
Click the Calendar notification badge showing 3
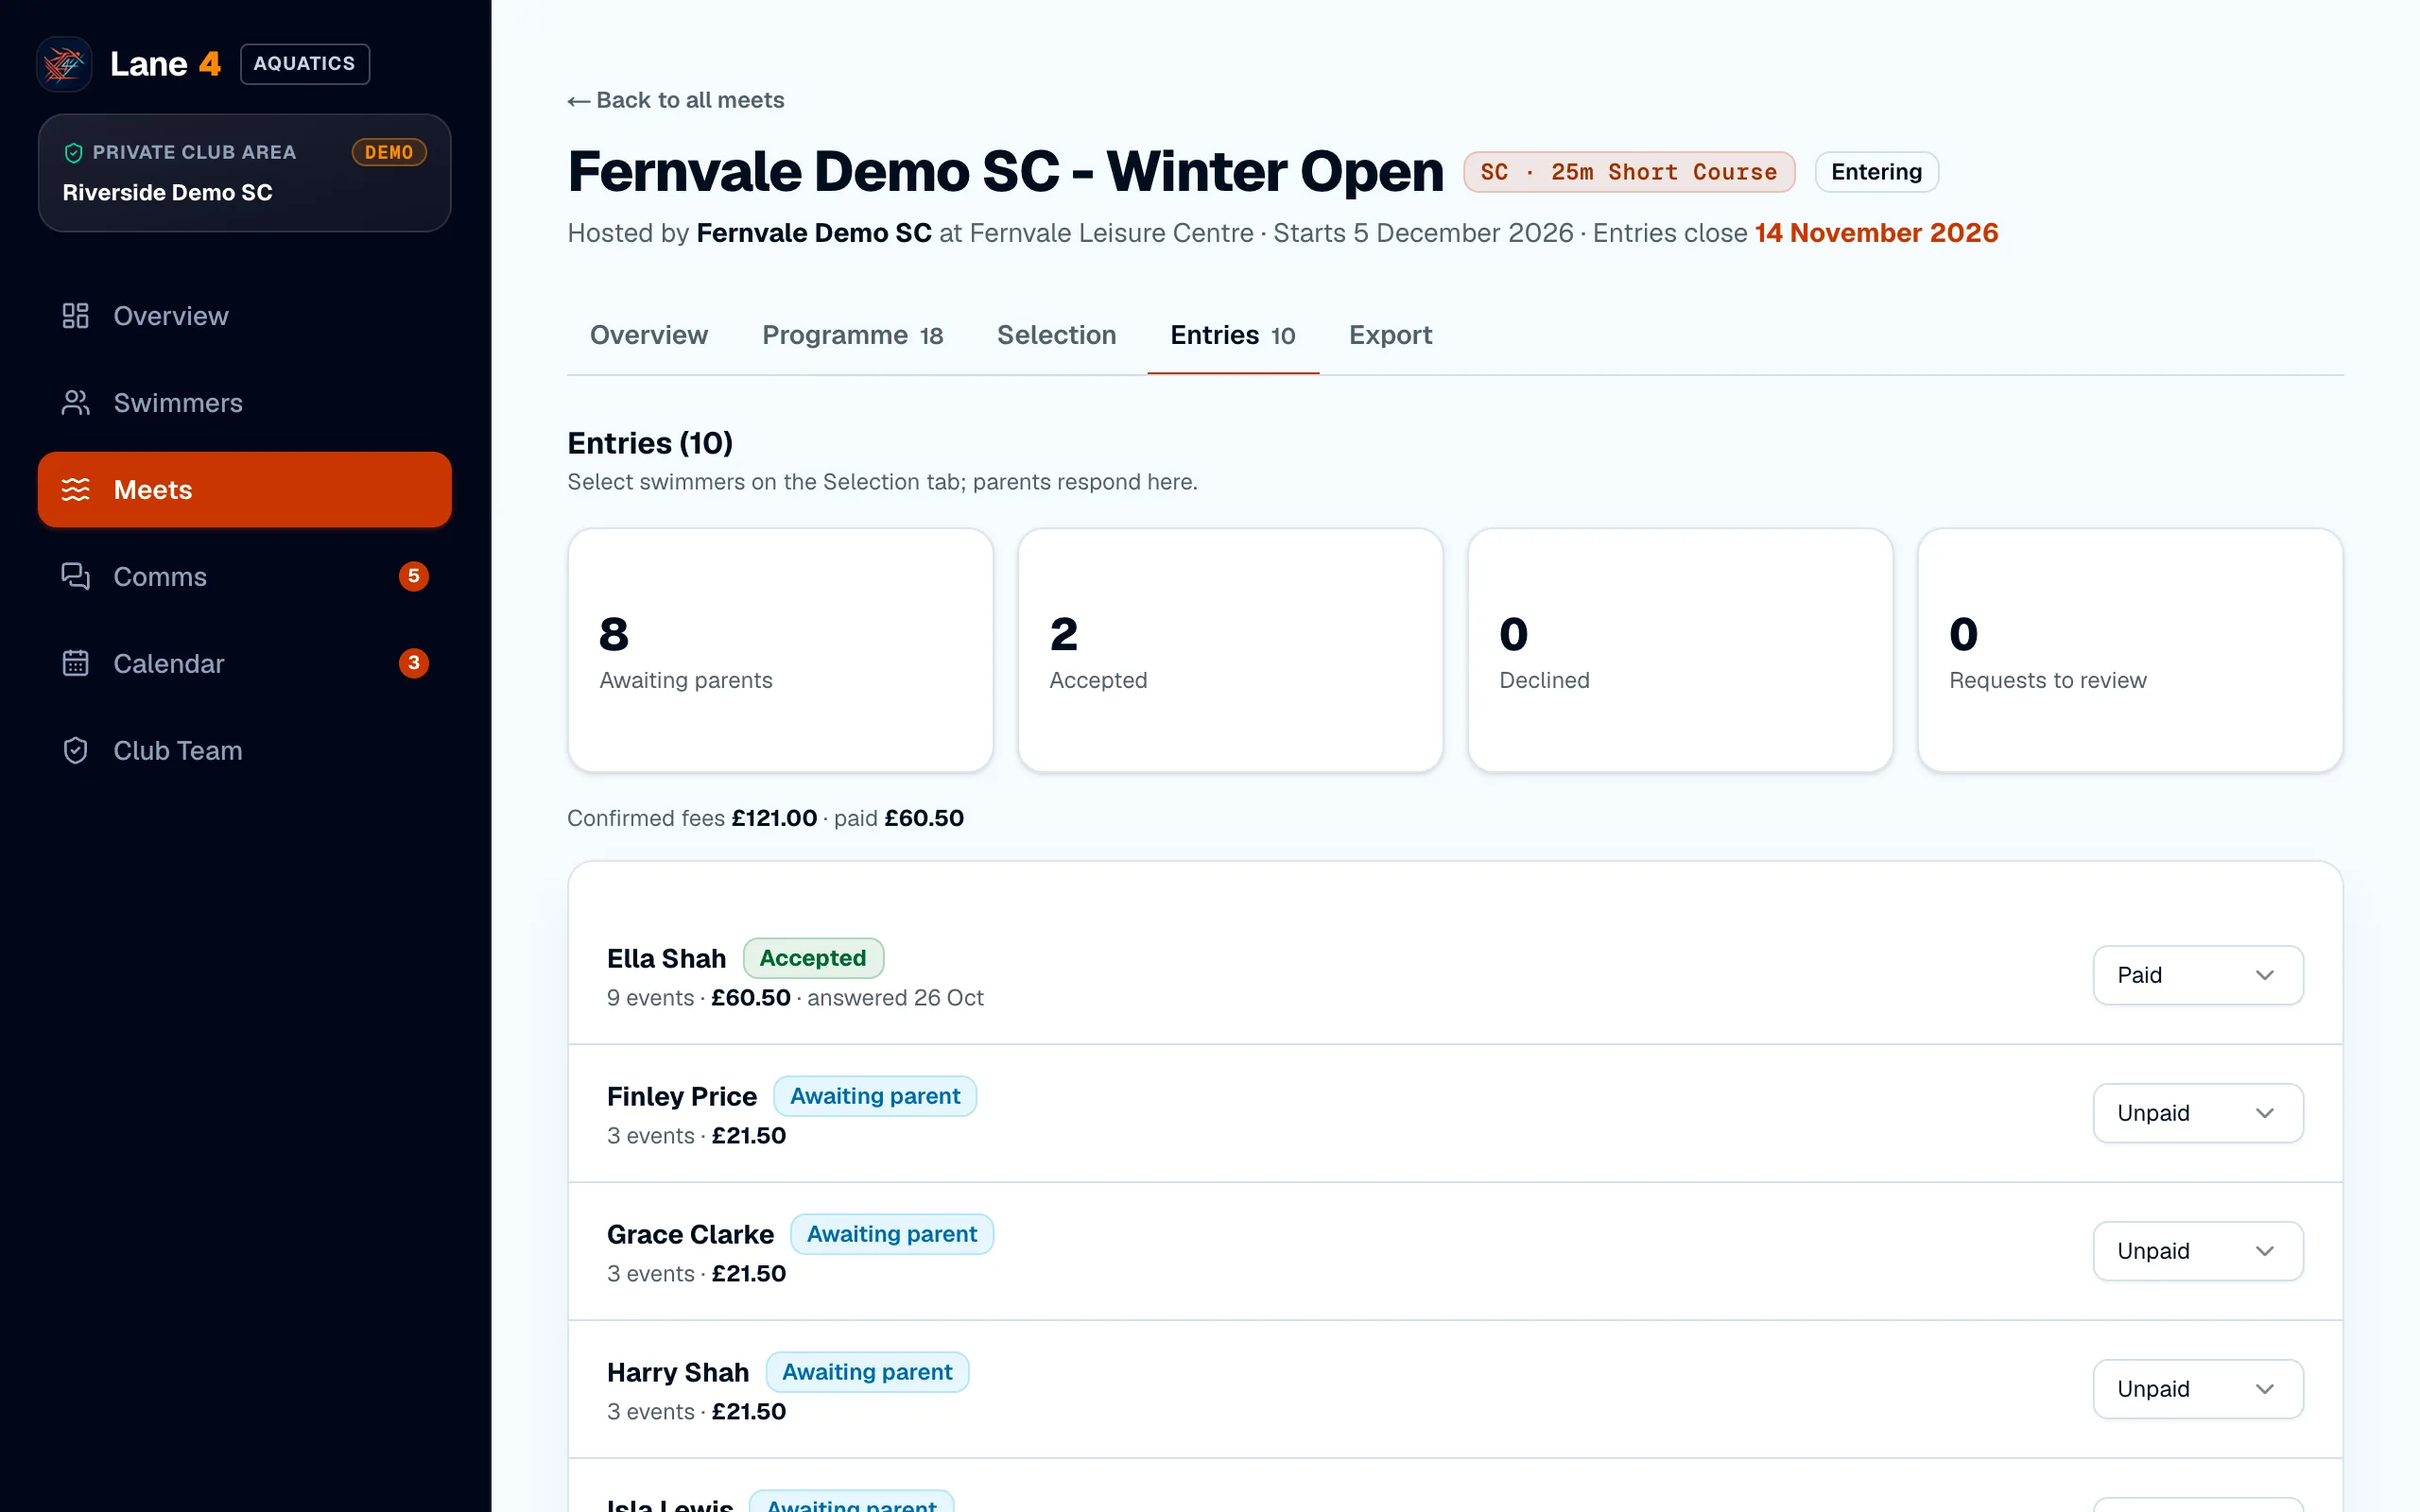pyautogui.click(x=414, y=663)
